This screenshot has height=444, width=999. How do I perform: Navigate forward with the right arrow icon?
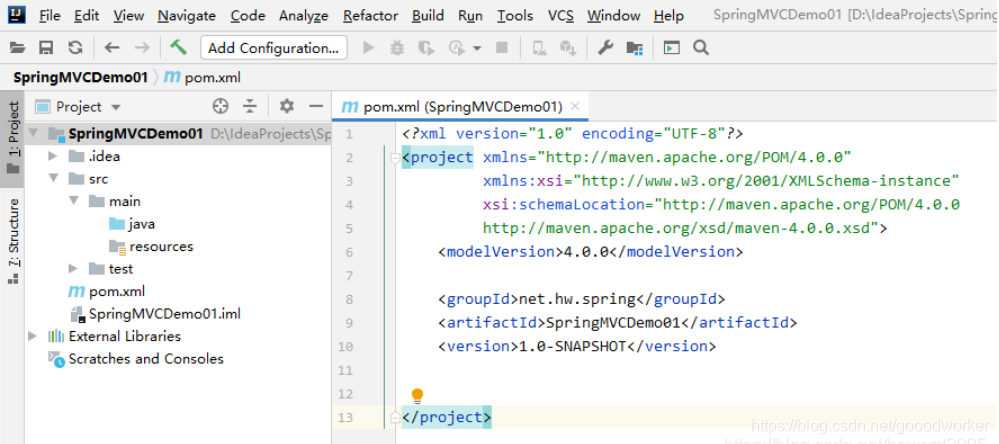click(x=141, y=48)
